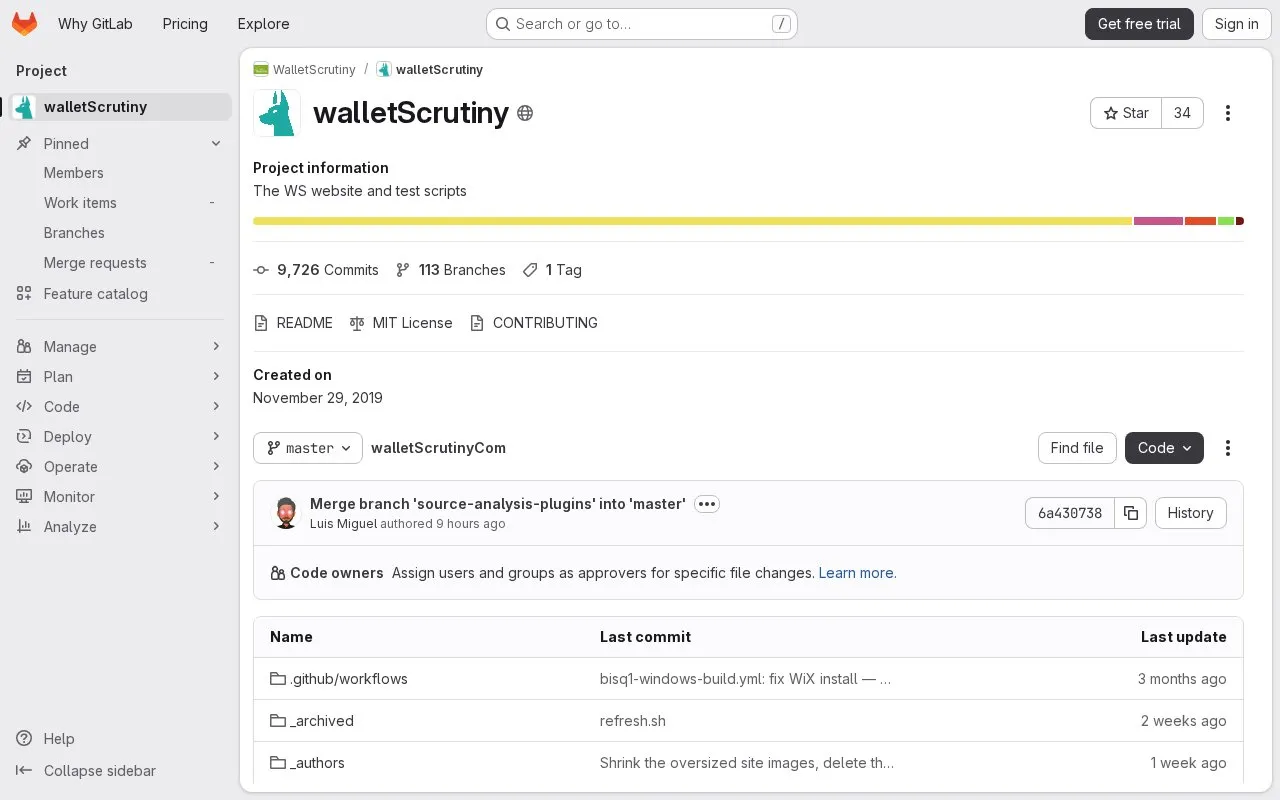1280x800 pixels.
Task: Go to Explore
Action: 264,24
